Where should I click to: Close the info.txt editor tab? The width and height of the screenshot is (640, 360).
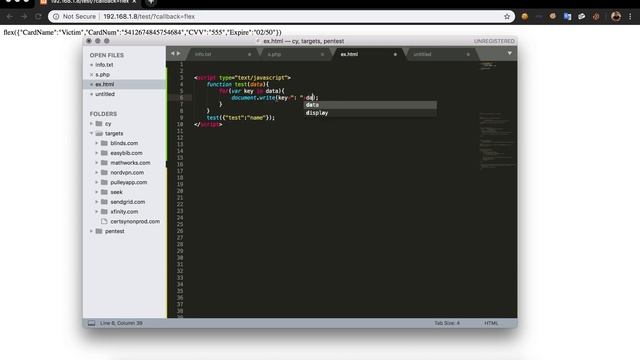[x=249, y=54]
